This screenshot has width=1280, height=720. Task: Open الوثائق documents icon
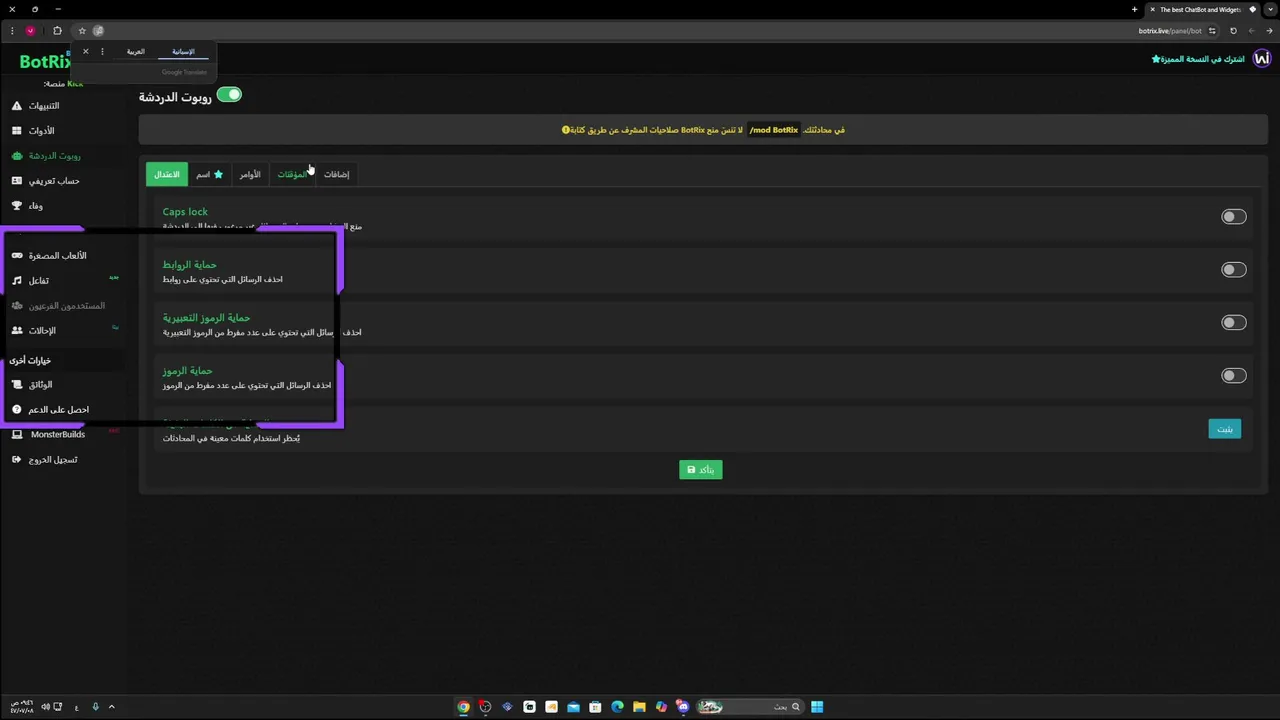(x=17, y=385)
